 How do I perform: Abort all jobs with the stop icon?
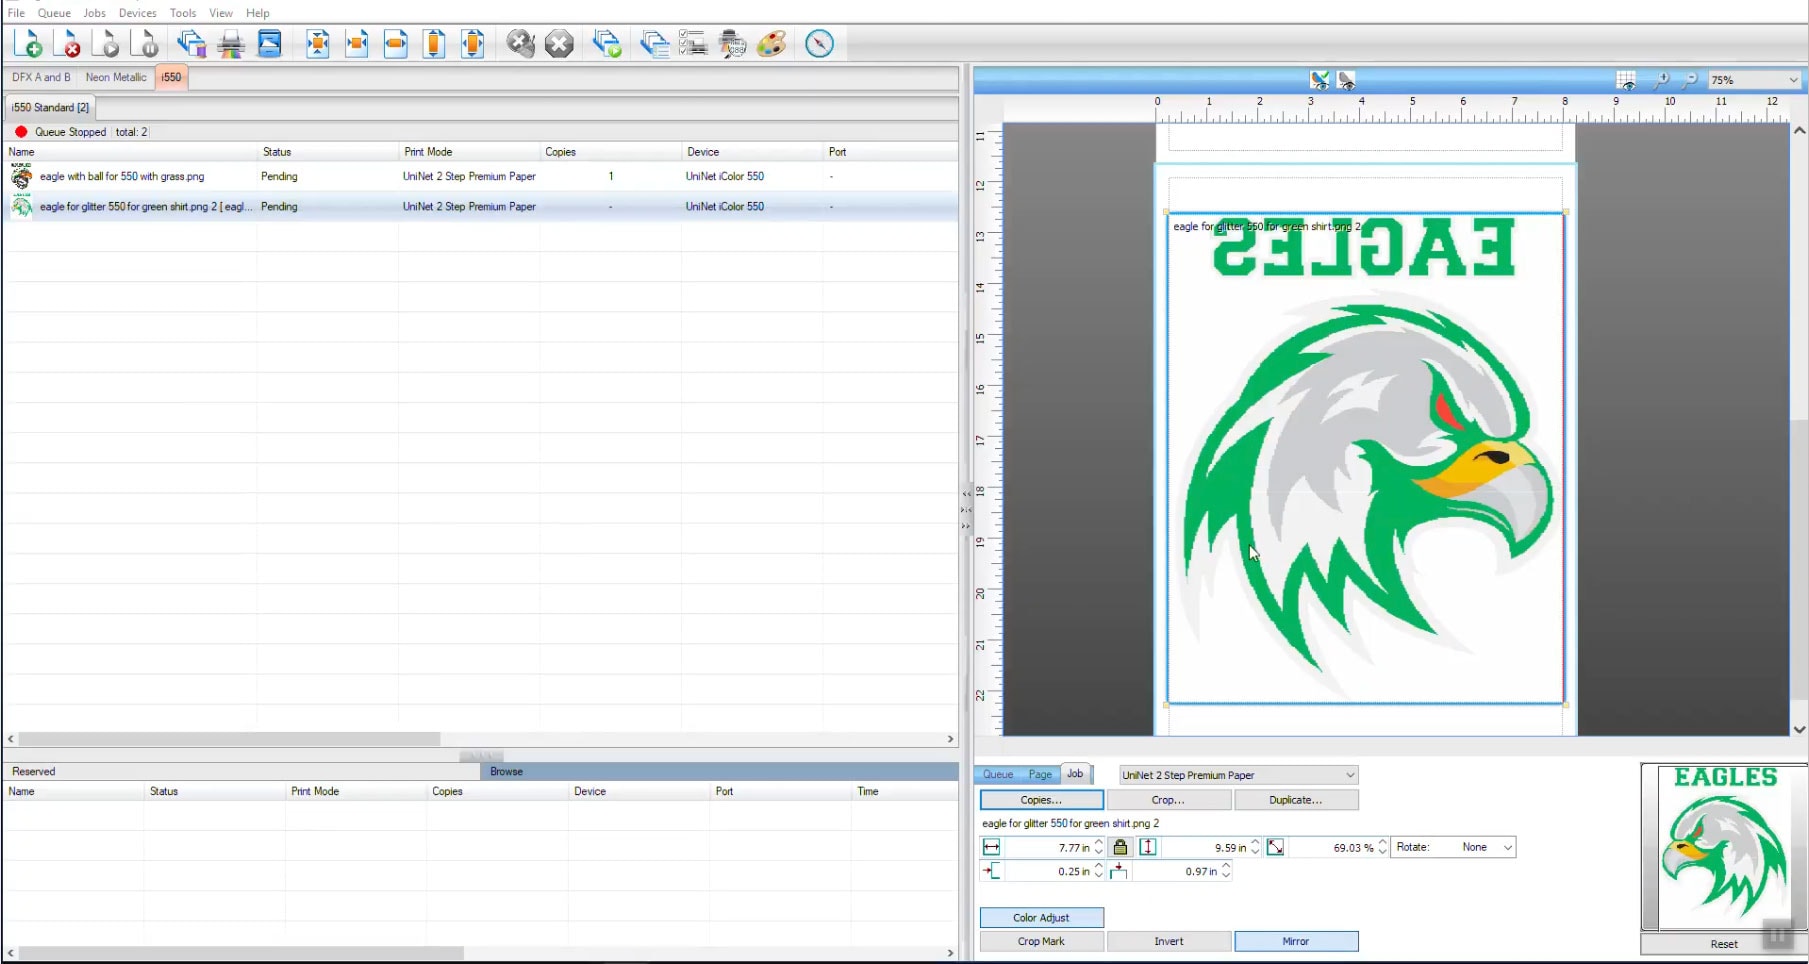point(559,43)
